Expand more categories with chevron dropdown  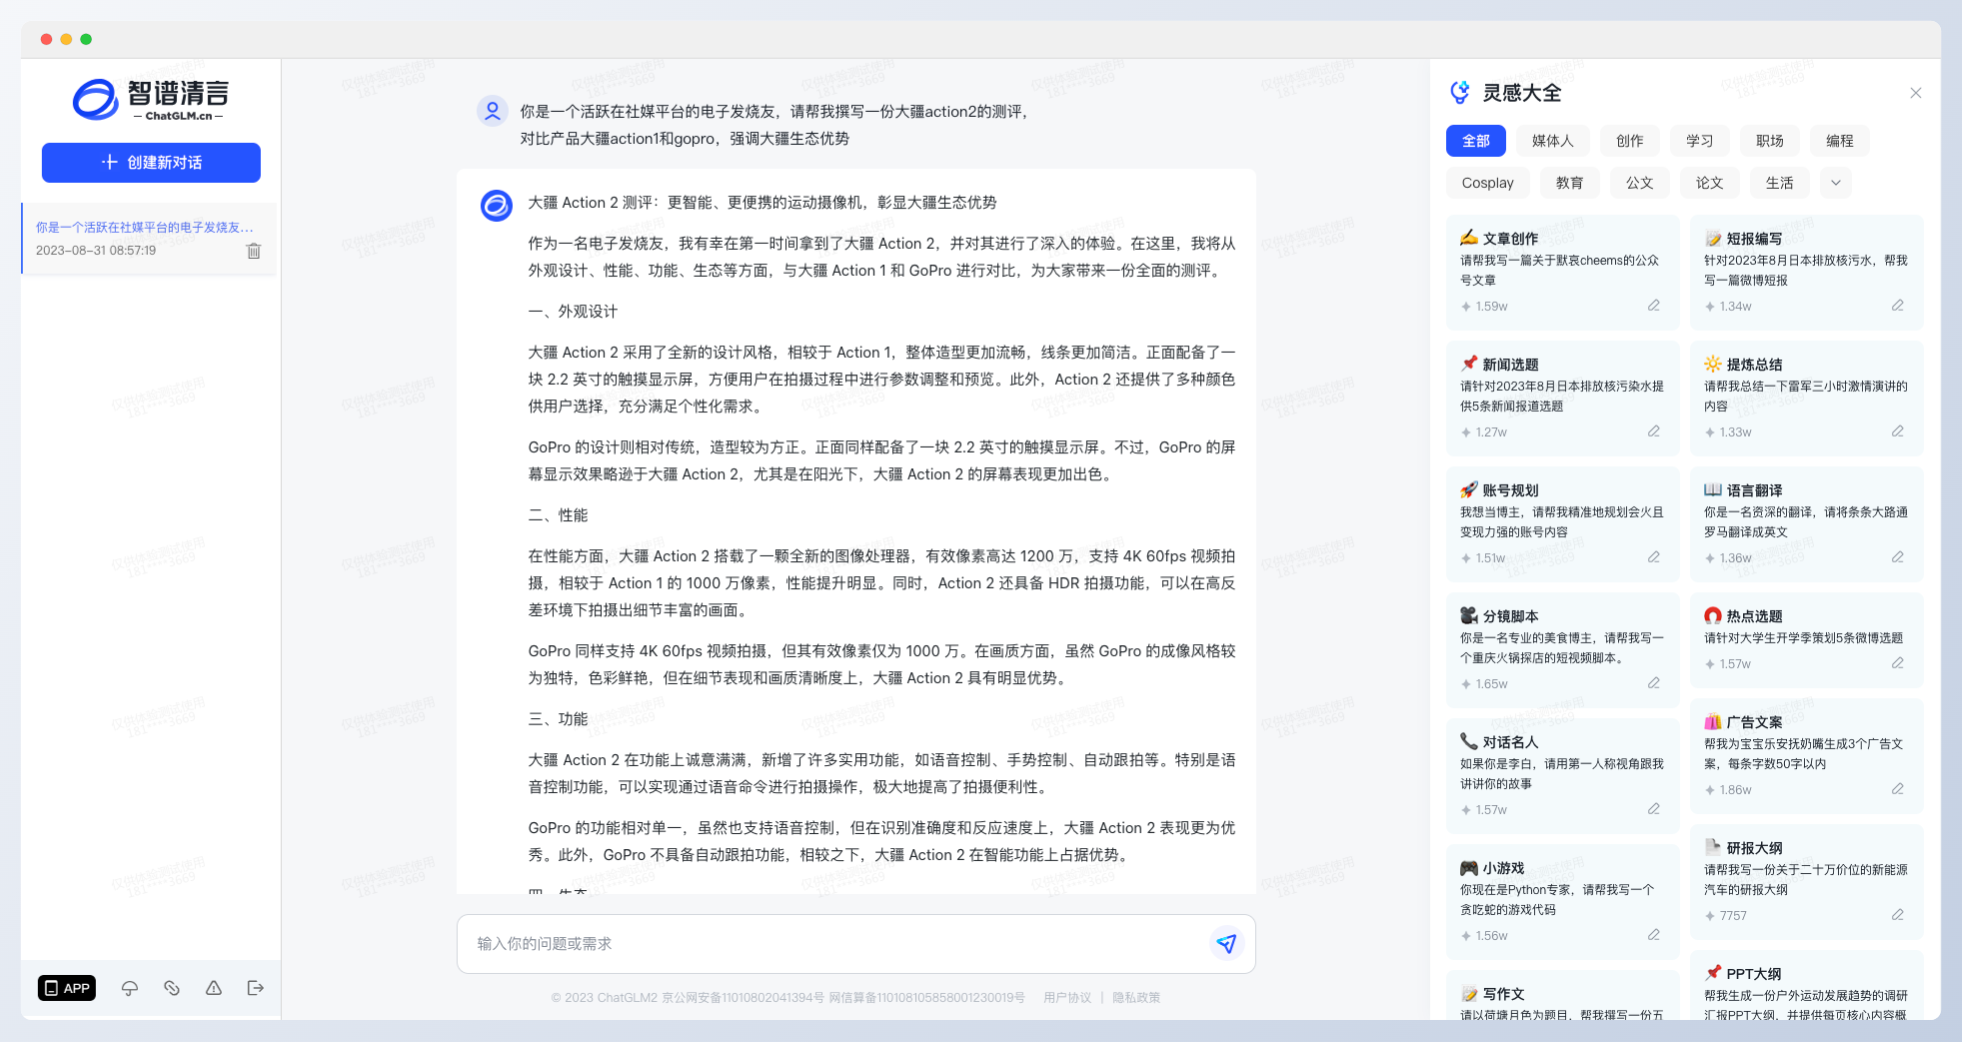pos(1836,183)
